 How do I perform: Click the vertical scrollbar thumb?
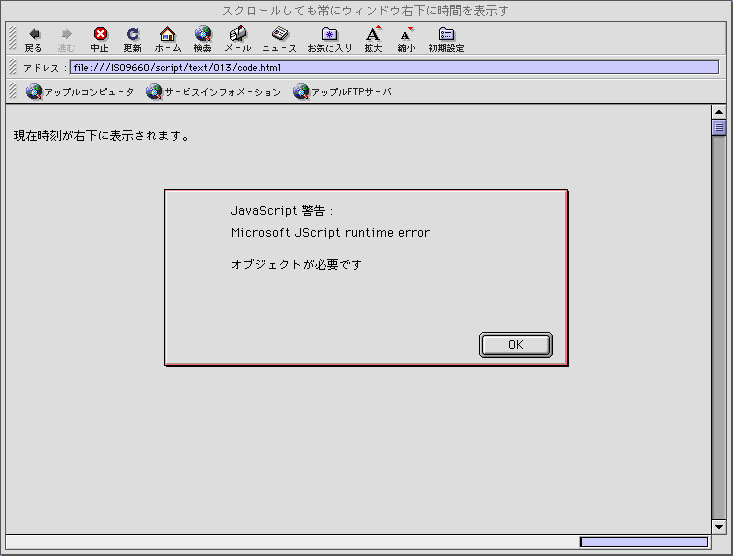(x=719, y=128)
